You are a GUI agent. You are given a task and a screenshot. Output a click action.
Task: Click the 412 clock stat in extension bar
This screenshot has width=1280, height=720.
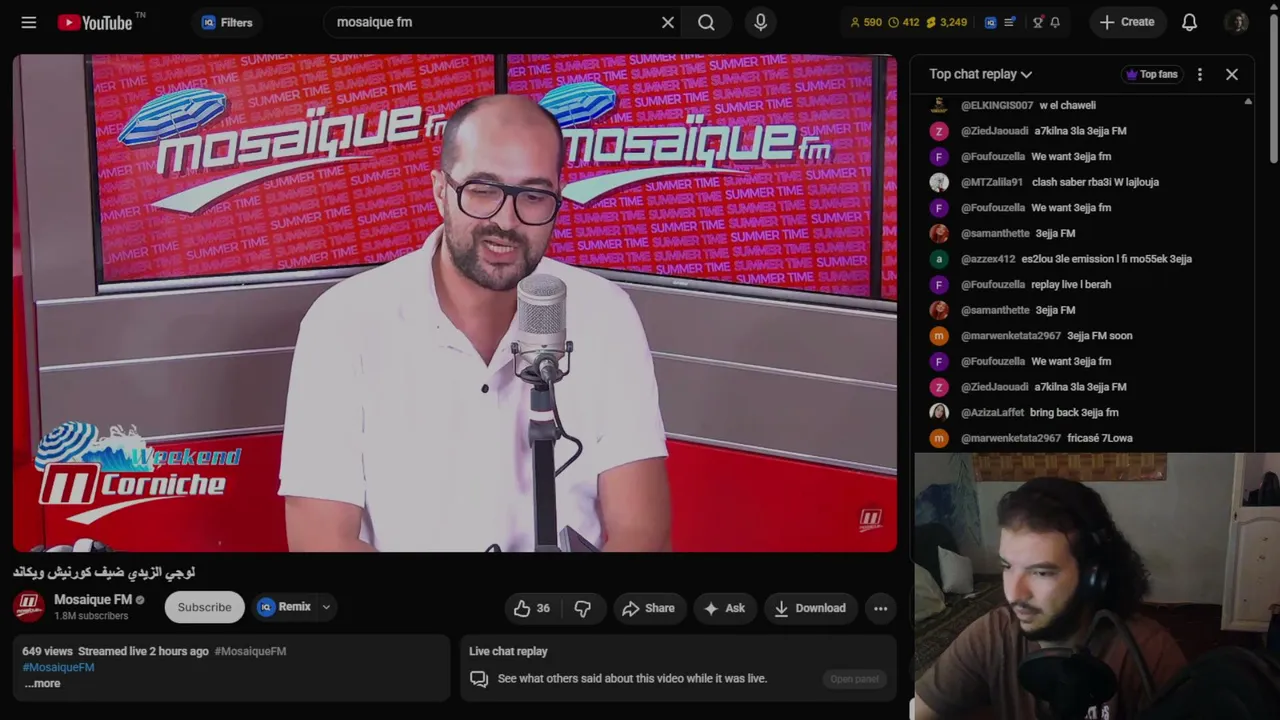click(904, 22)
